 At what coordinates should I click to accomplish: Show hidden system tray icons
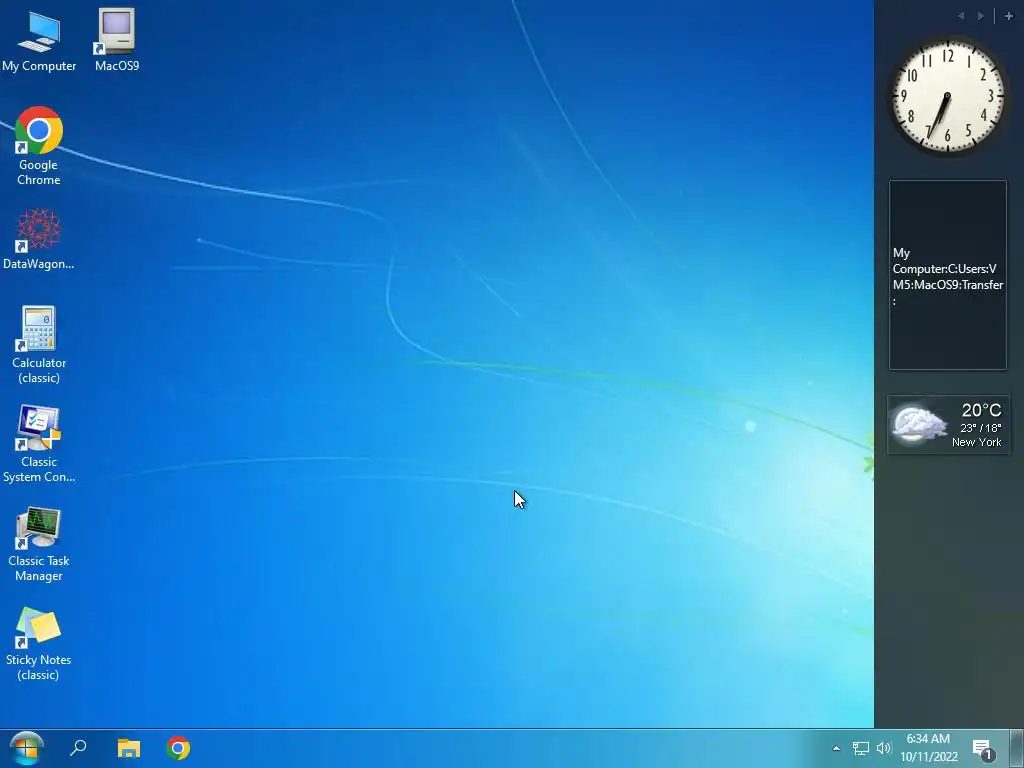tap(836, 748)
